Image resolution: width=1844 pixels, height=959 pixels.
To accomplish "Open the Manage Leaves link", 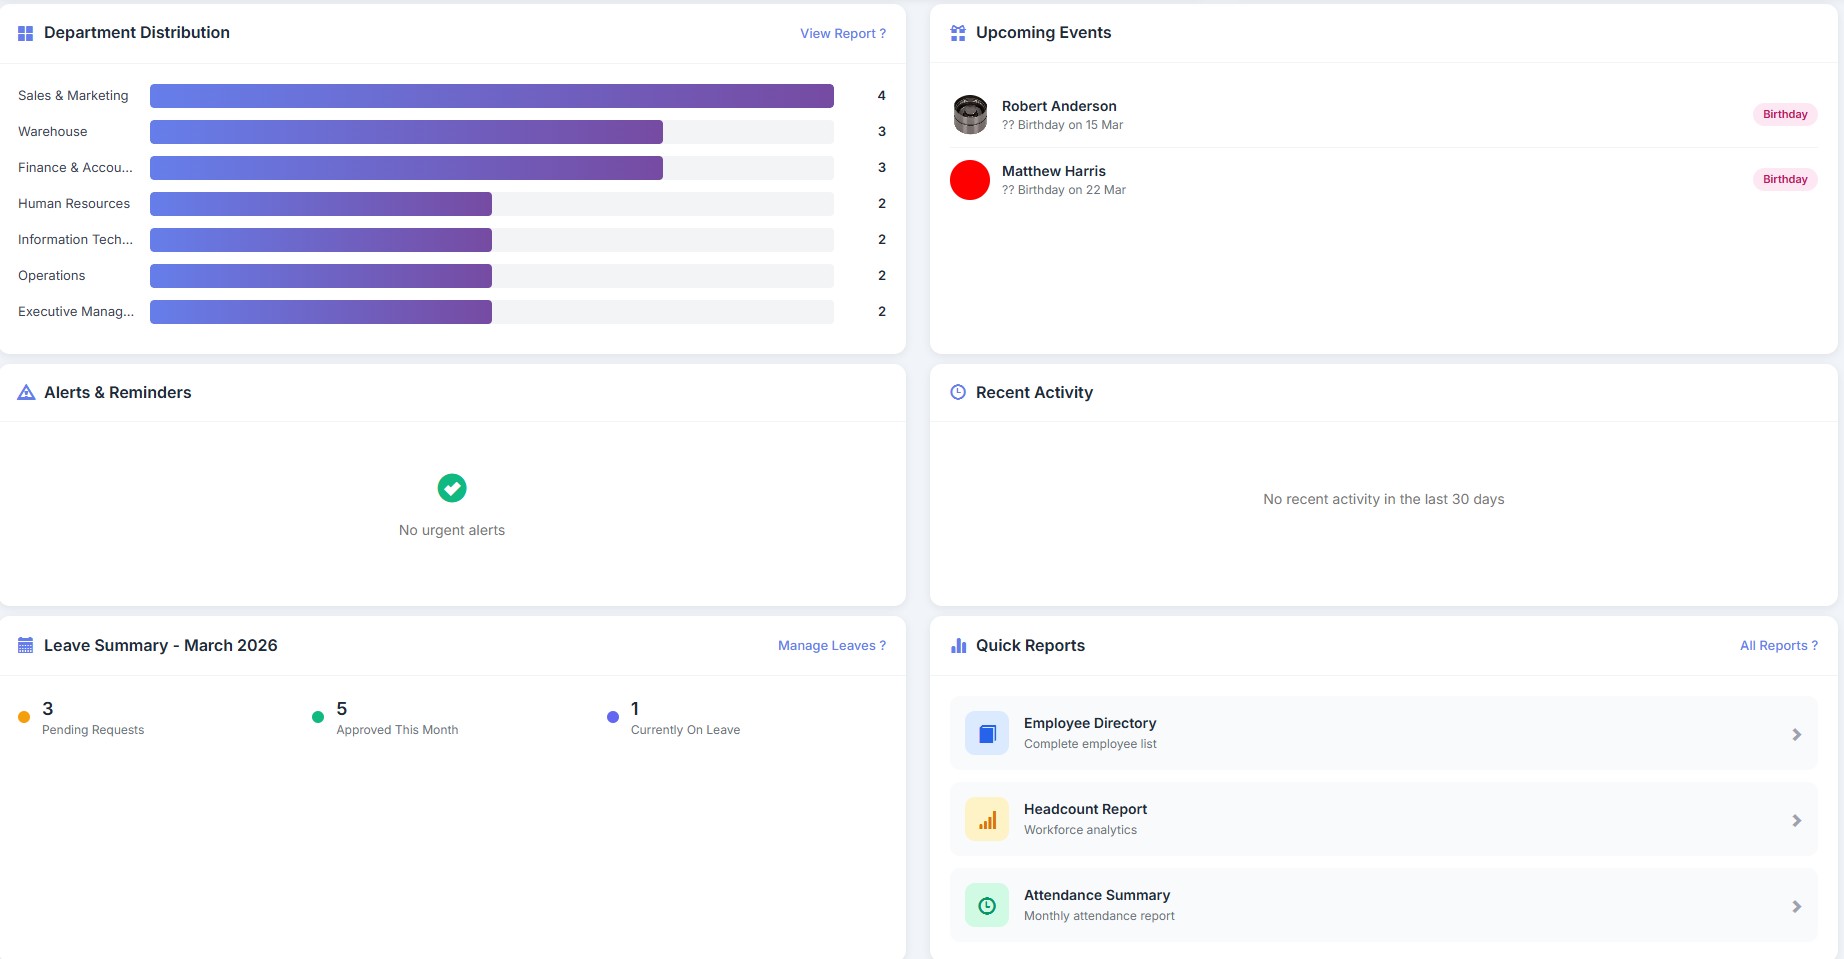I will point(831,645).
